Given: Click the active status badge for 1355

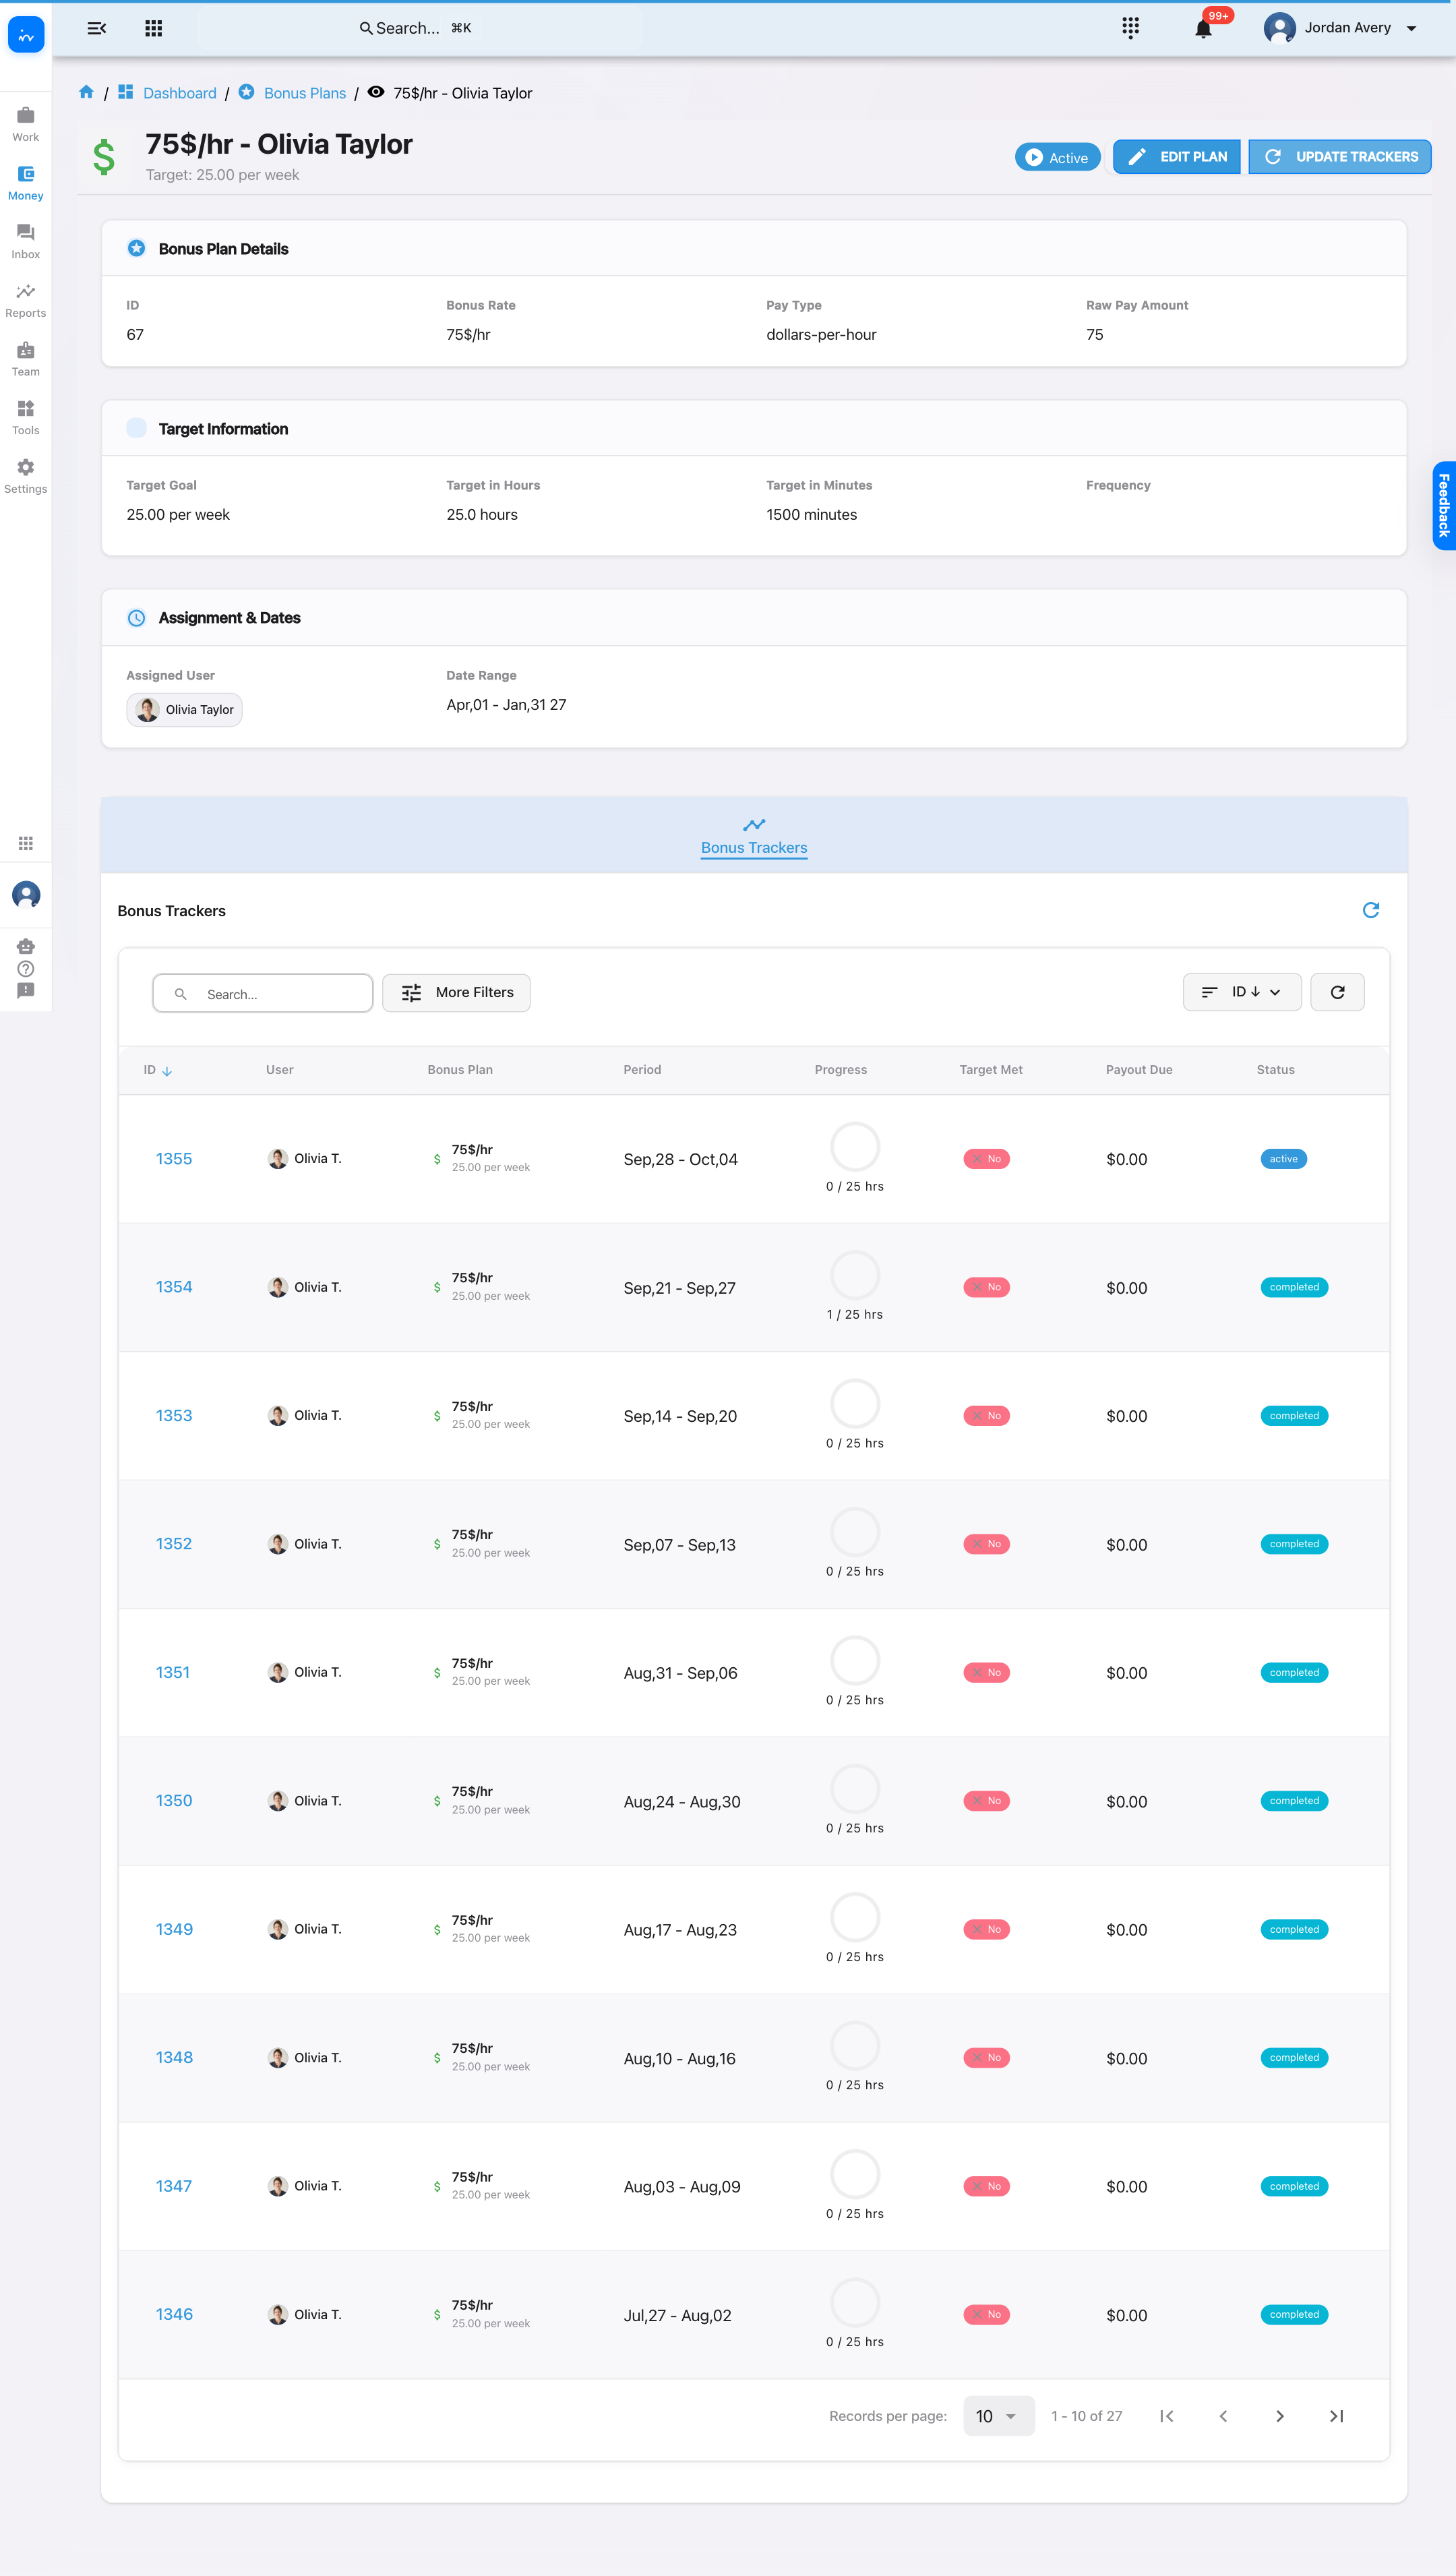Looking at the screenshot, I should [x=1283, y=1159].
